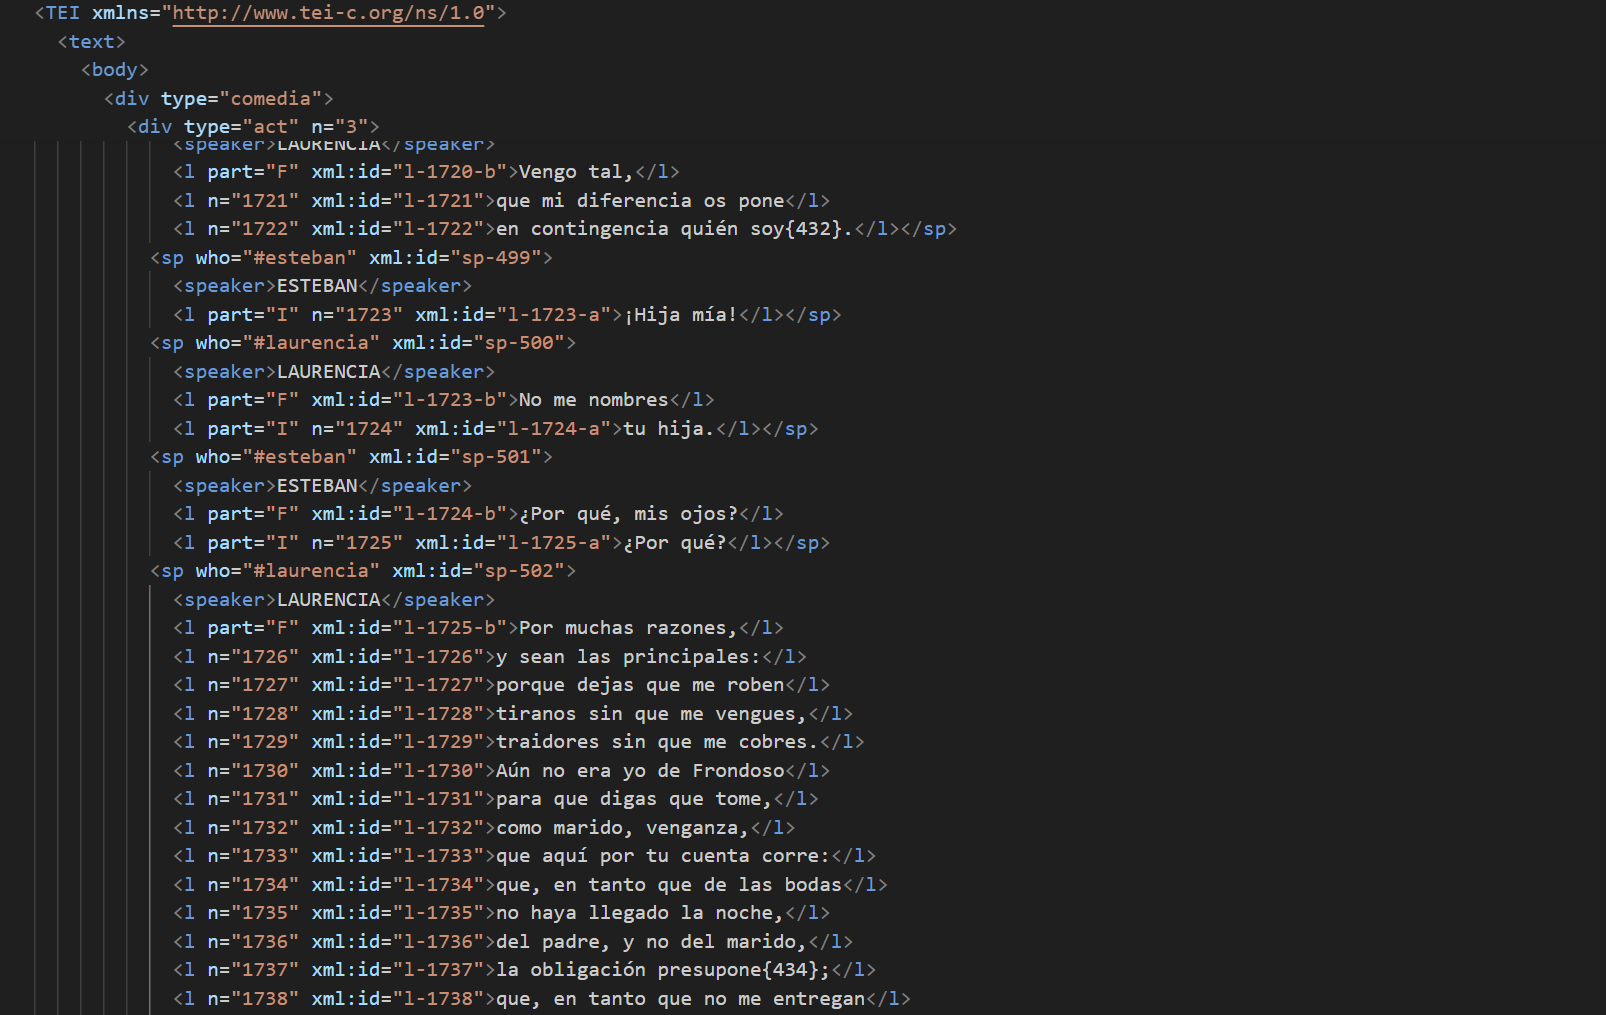Click line 1721 "que mi diferencia os pone"
This screenshot has width=1606, height=1015.
(x=501, y=201)
